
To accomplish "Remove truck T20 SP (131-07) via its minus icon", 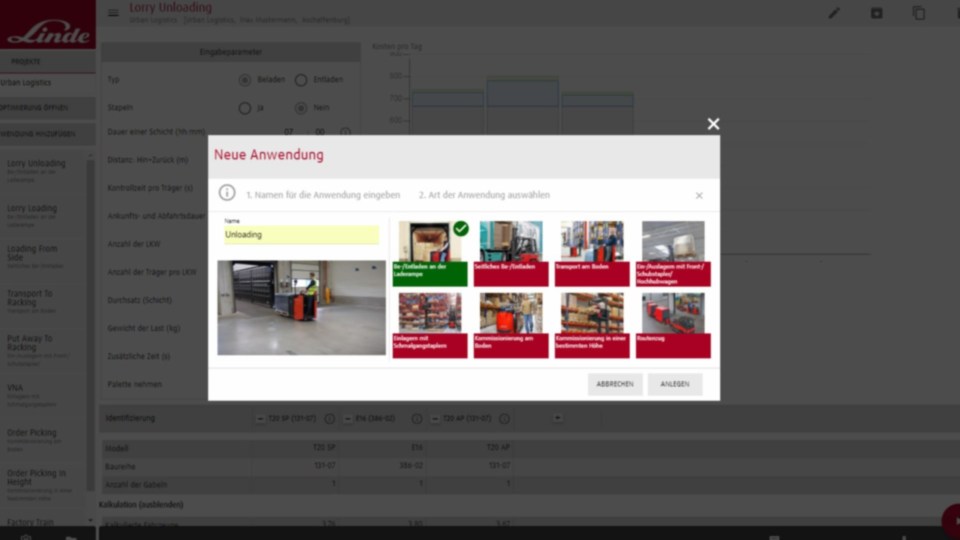I will 260,419.
